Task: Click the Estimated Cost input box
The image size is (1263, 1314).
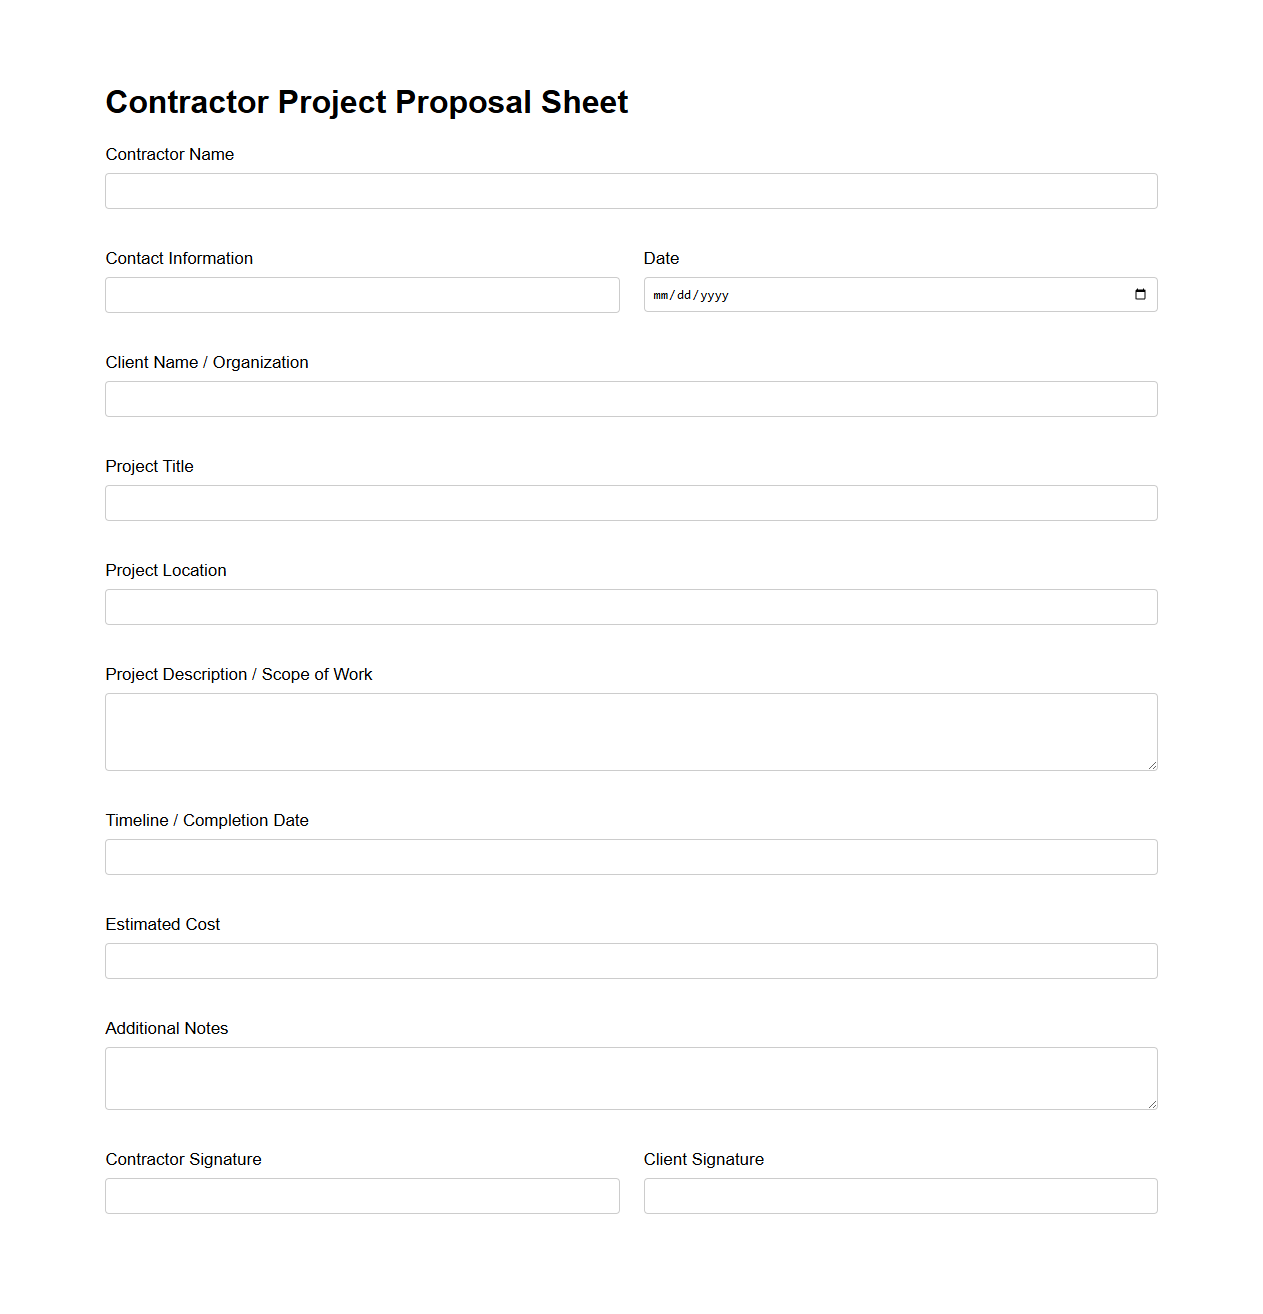Action: [630, 960]
